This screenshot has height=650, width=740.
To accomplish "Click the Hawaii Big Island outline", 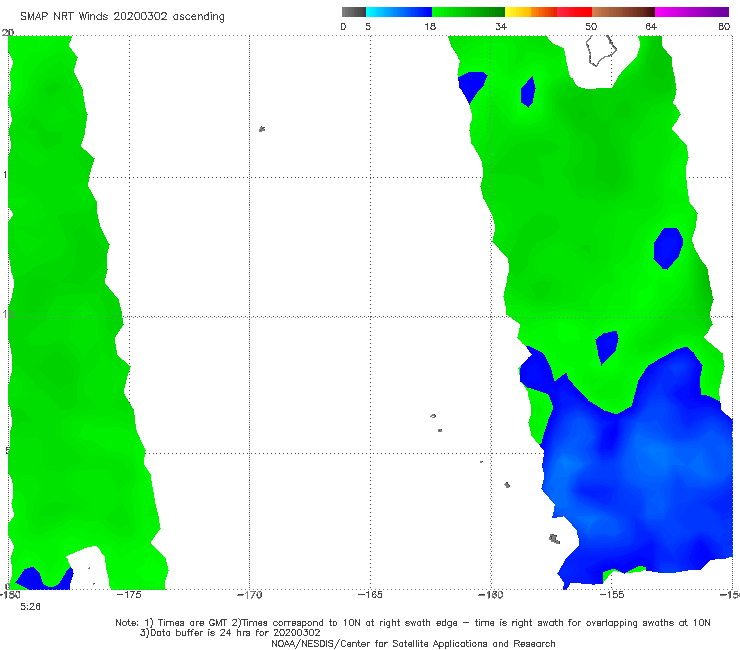I will [x=601, y=50].
